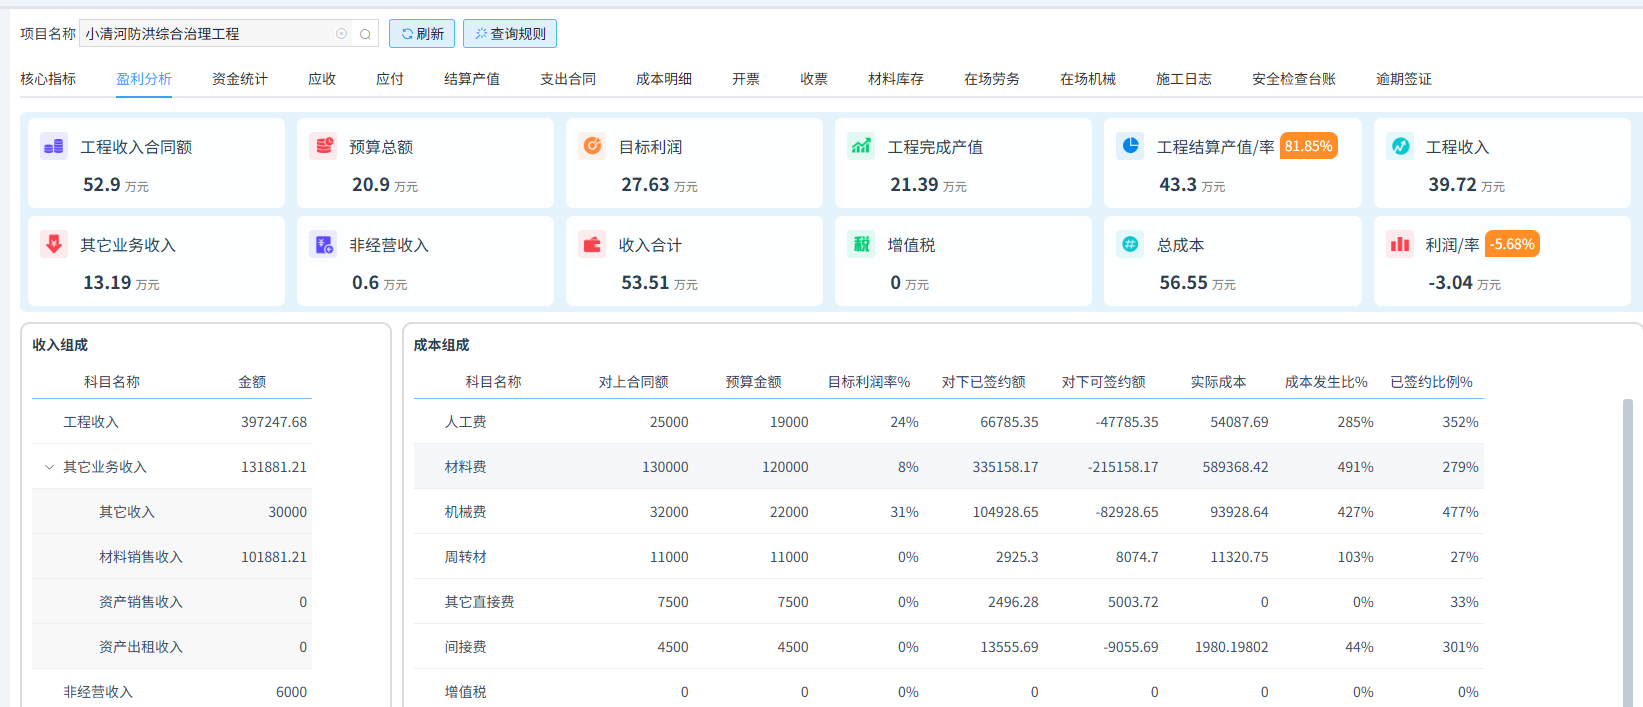This screenshot has width=1643, height=707.
Task: Click the 589368.42 actual cost value
Action: [1235, 467]
